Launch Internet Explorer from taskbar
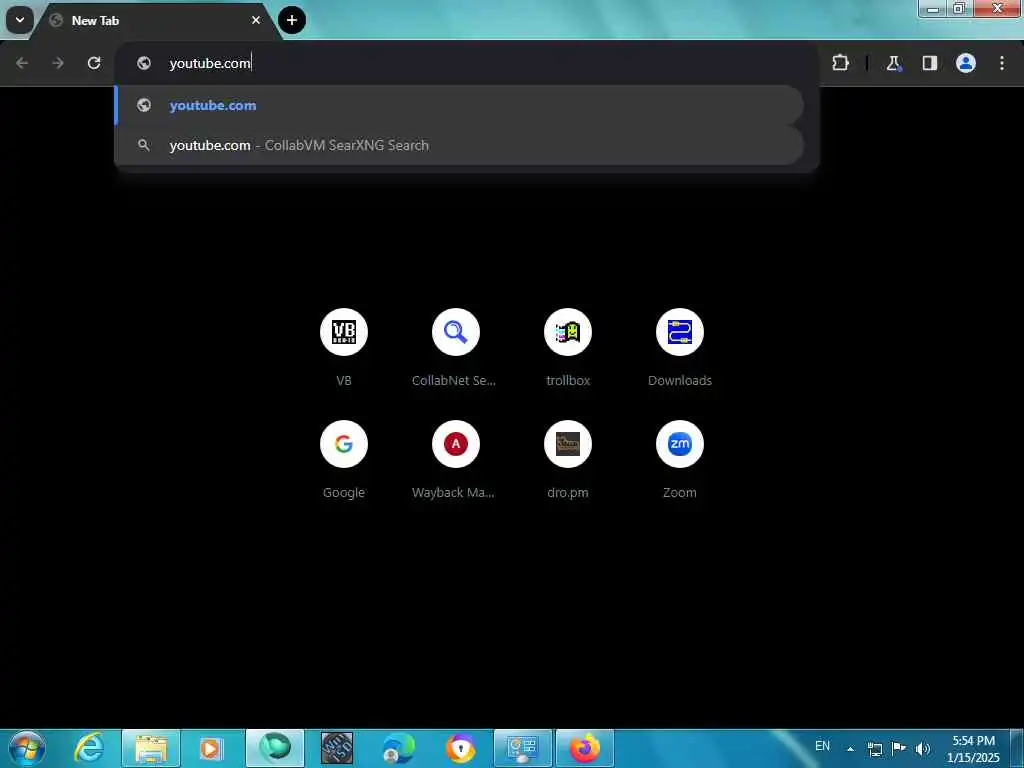This screenshot has height=768, width=1024. pos(88,748)
